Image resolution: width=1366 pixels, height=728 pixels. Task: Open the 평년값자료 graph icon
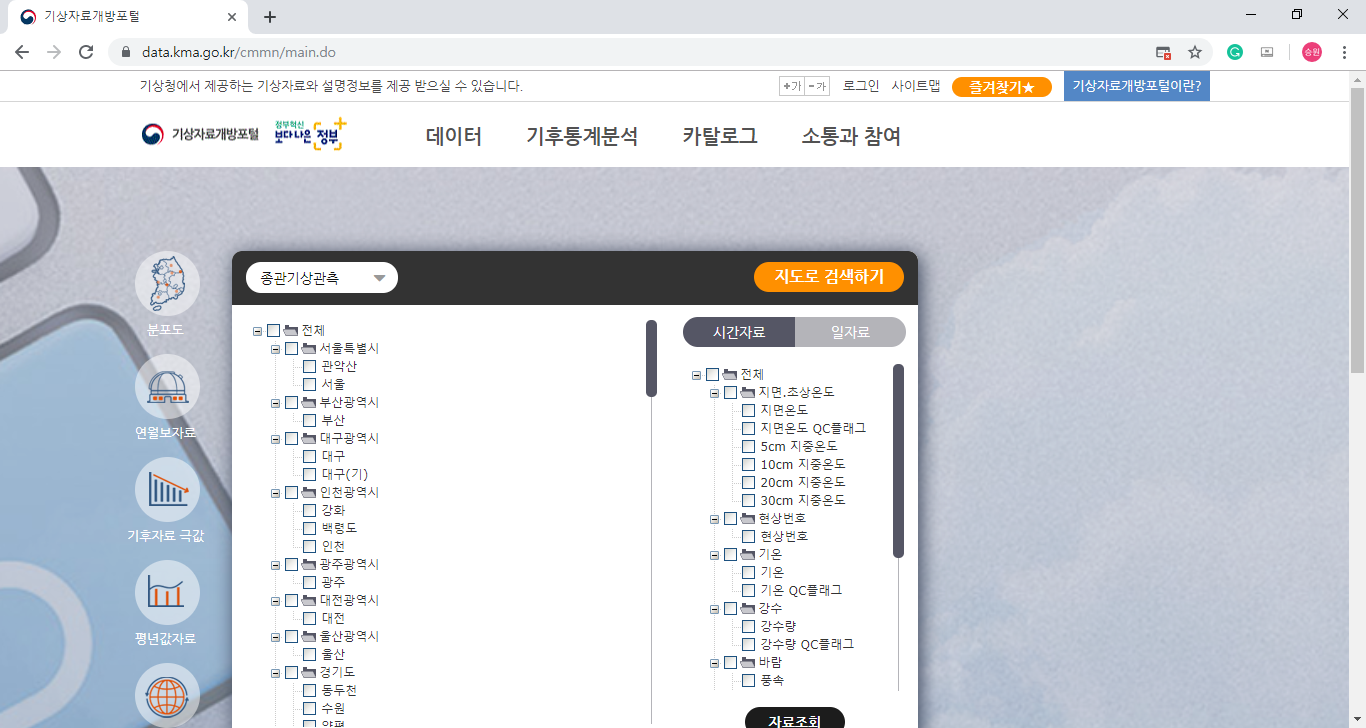point(167,593)
